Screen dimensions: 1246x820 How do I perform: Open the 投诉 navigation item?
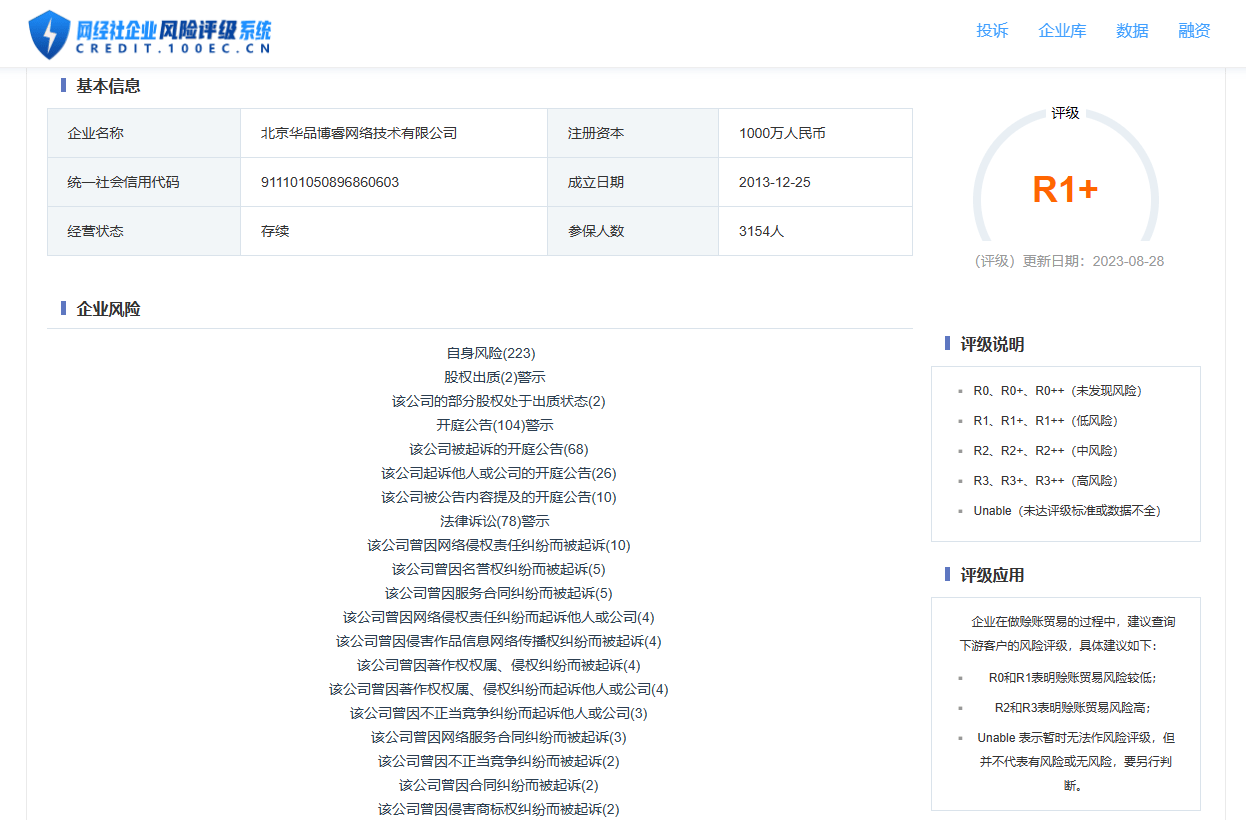point(991,31)
